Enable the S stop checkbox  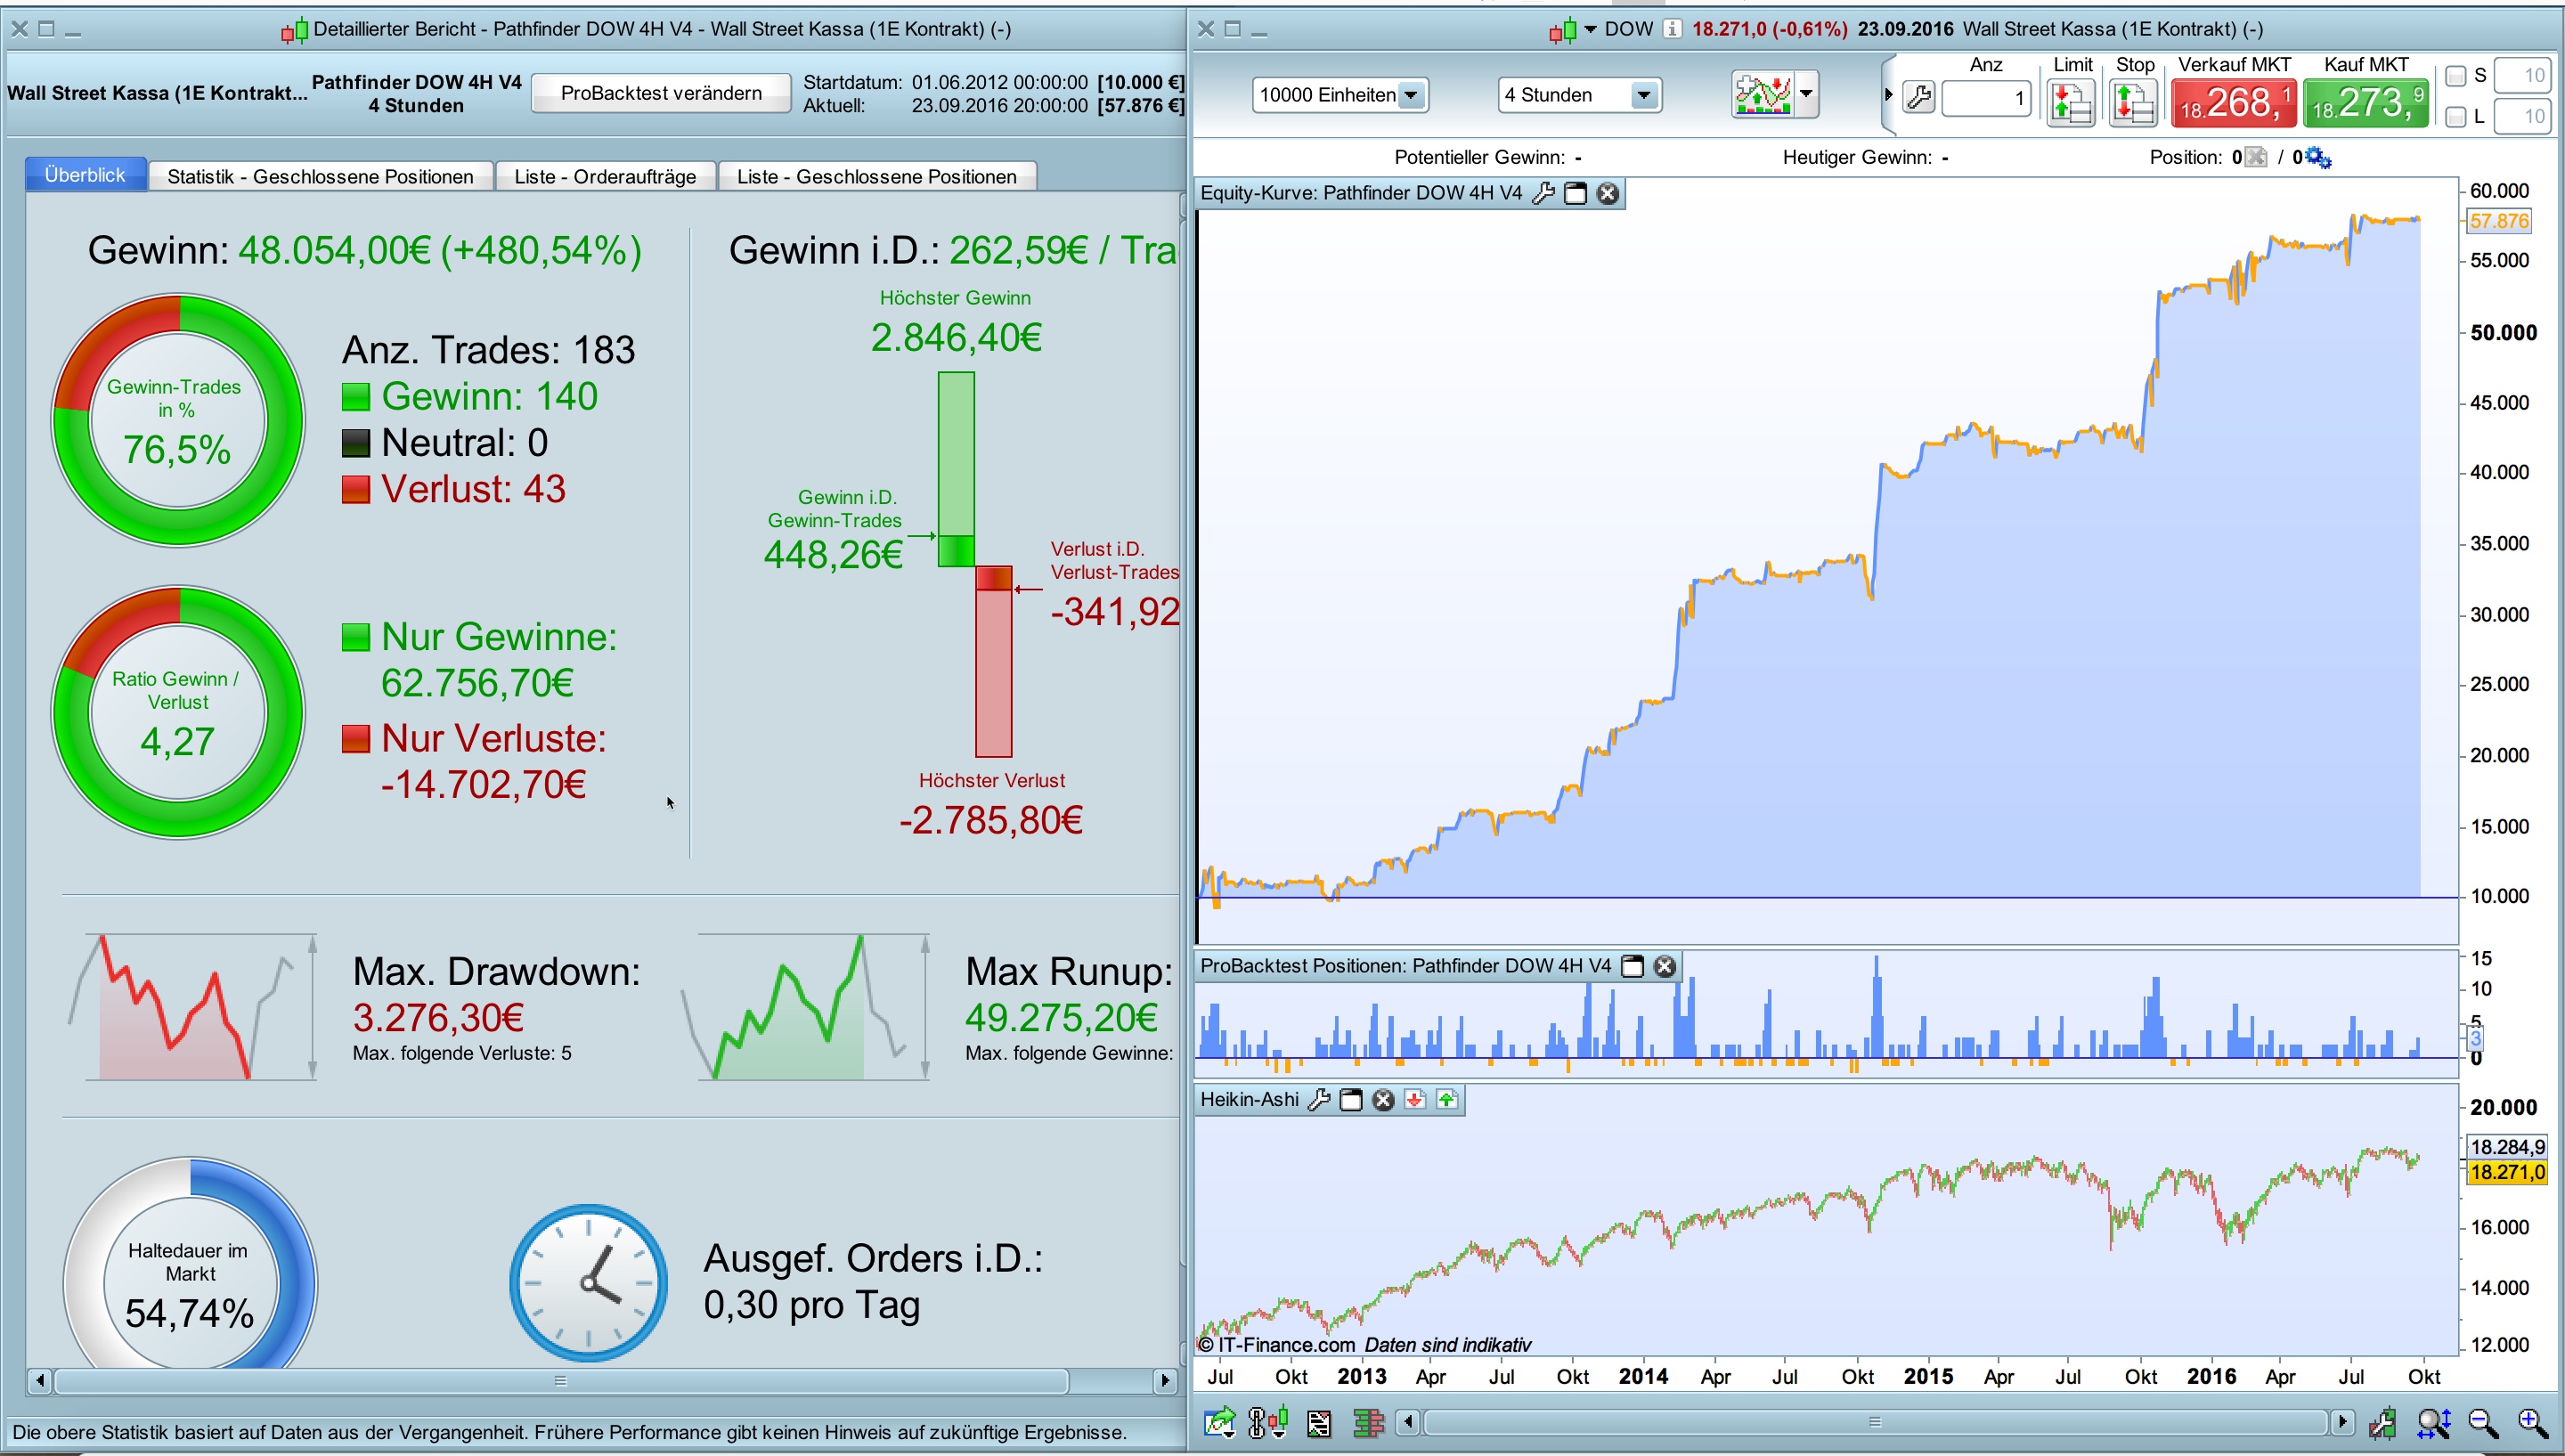(2455, 76)
